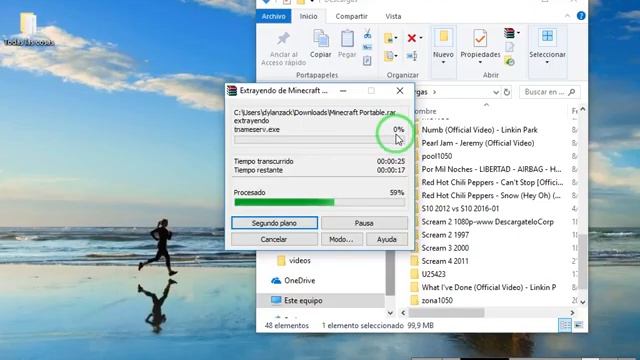The image size is (640, 360).
Task: Click the Modo... button
Action: click(x=341, y=239)
